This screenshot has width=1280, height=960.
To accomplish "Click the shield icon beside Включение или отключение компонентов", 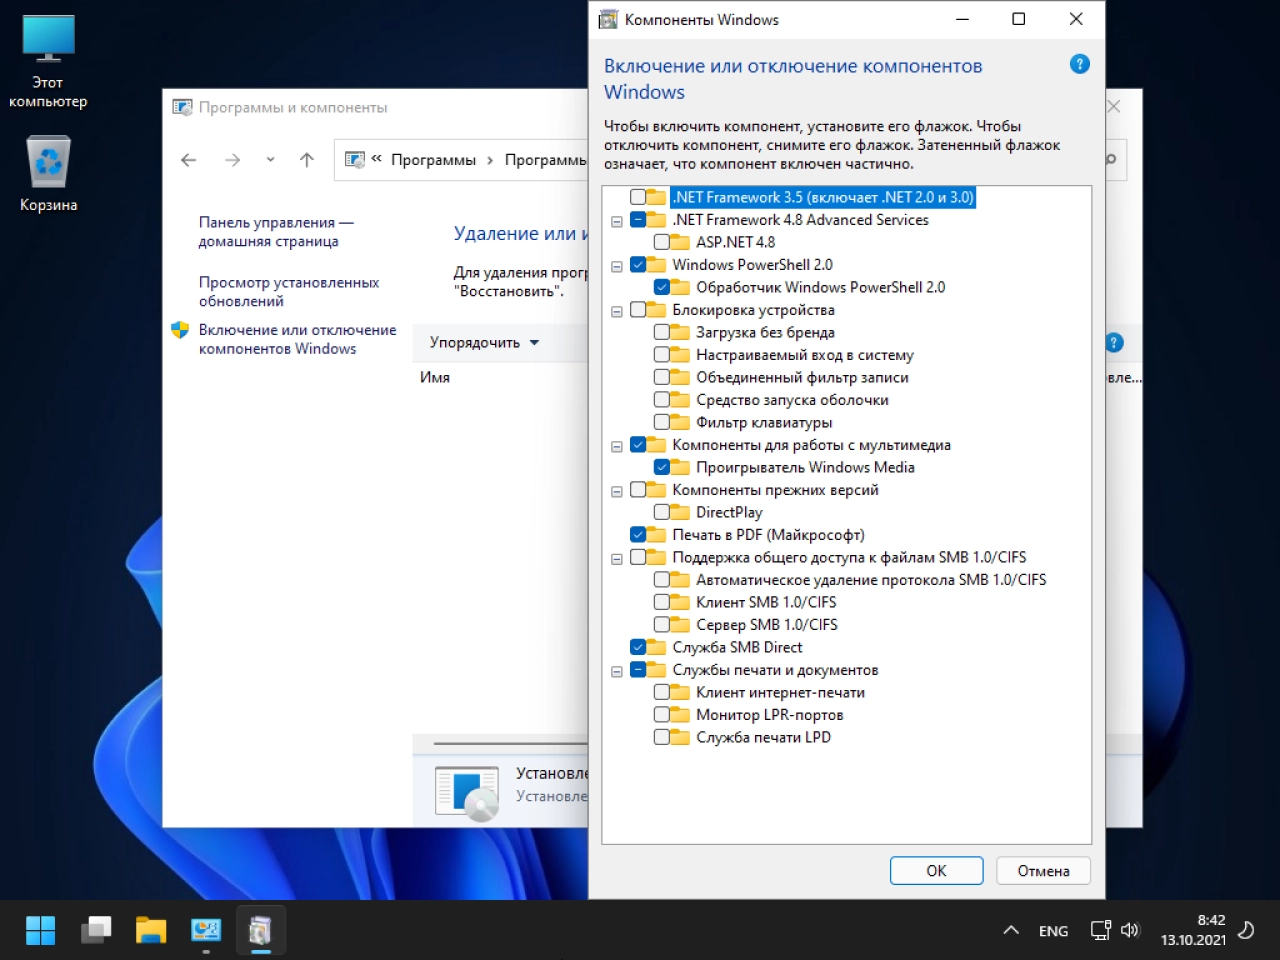I will [180, 330].
